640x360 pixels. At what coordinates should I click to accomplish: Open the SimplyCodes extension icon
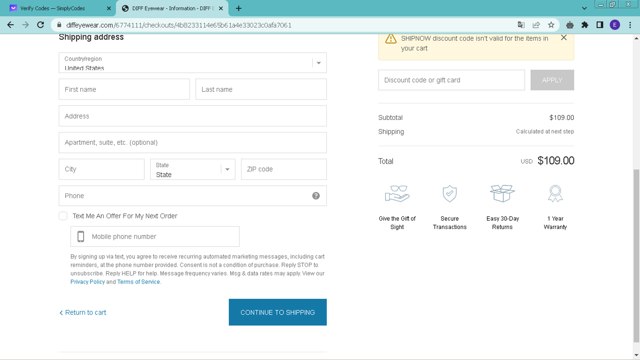tap(570, 25)
